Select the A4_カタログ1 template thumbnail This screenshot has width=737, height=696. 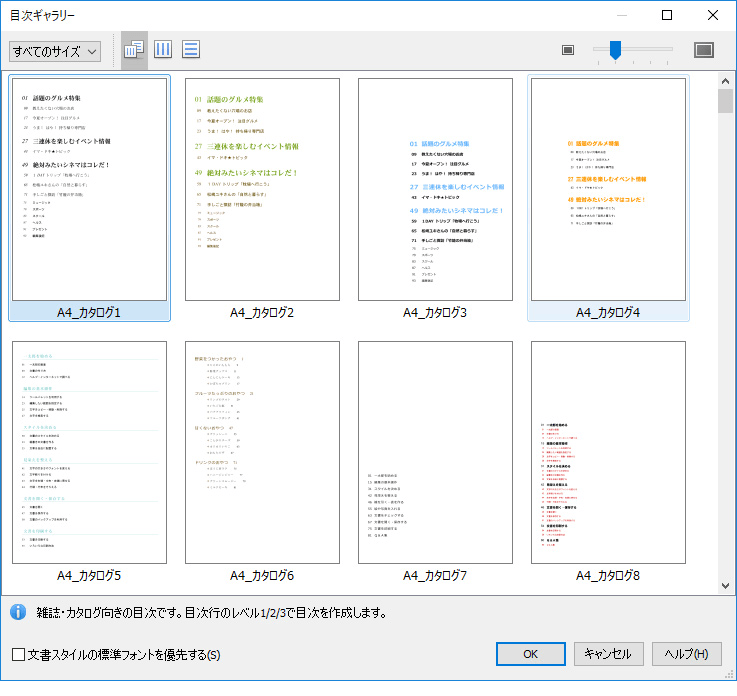coord(90,190)
